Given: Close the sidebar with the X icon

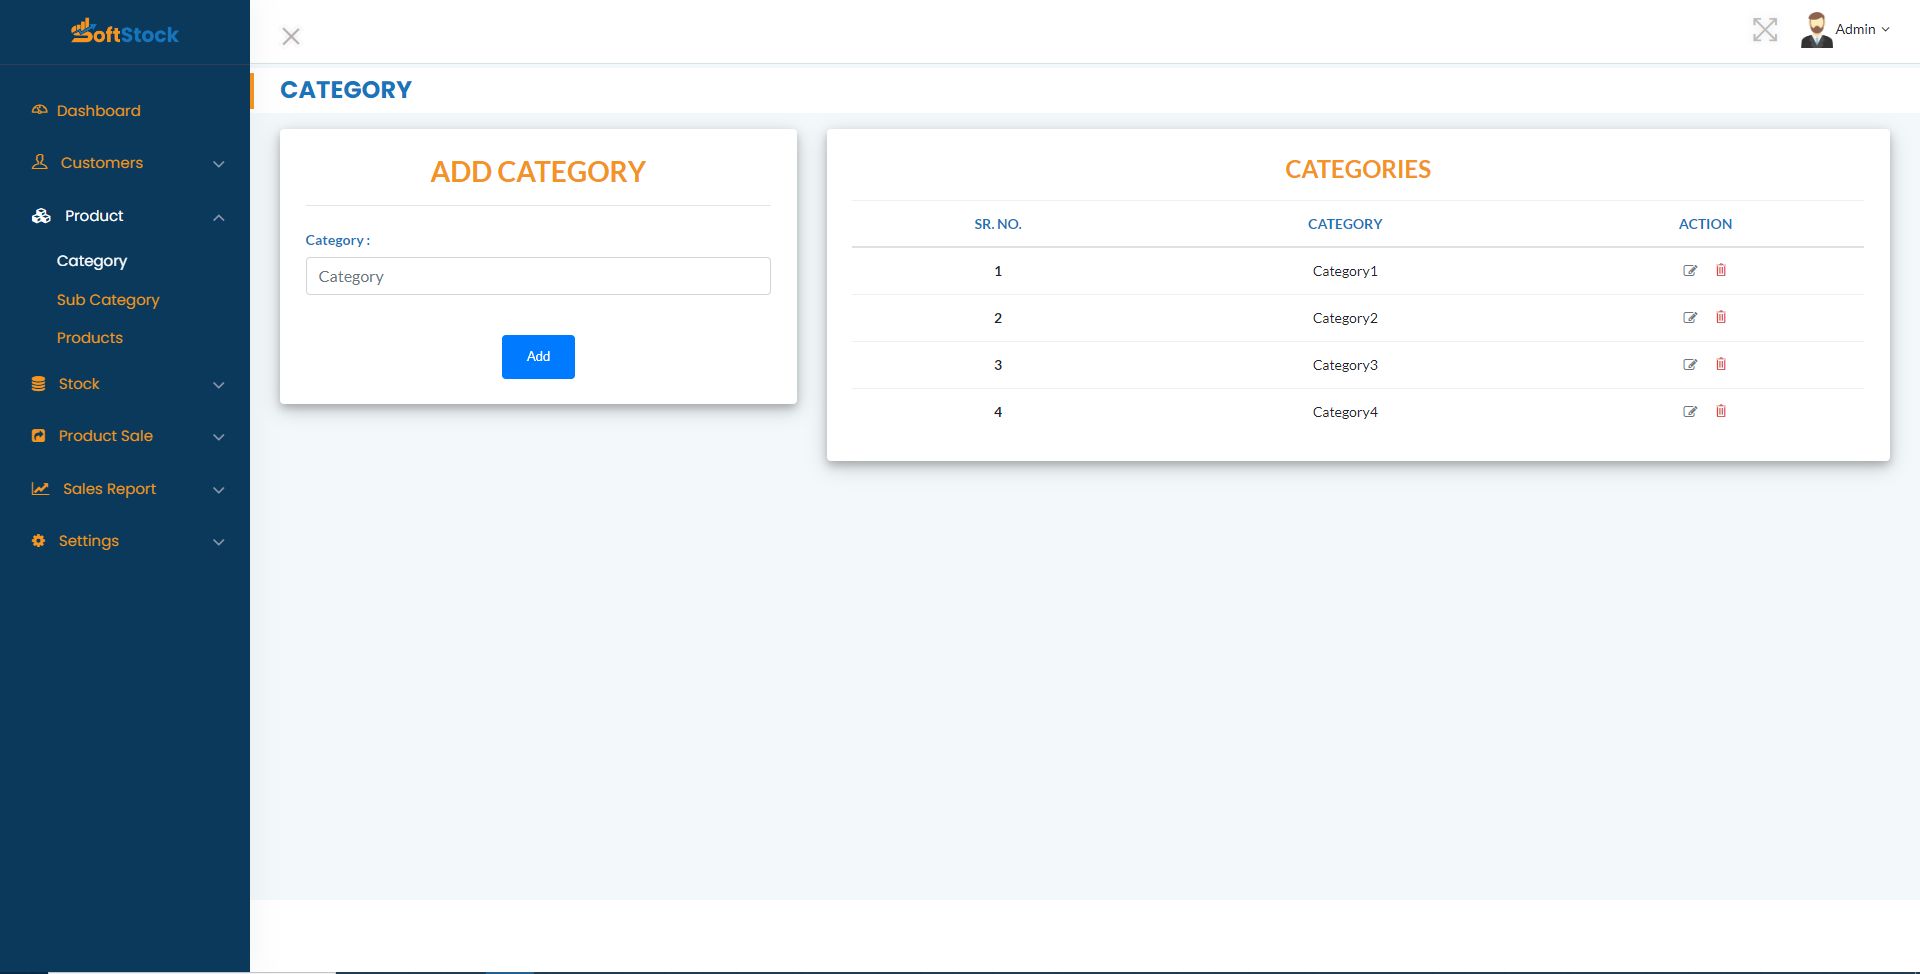Looking at the screenshot, I should [291, 37].
